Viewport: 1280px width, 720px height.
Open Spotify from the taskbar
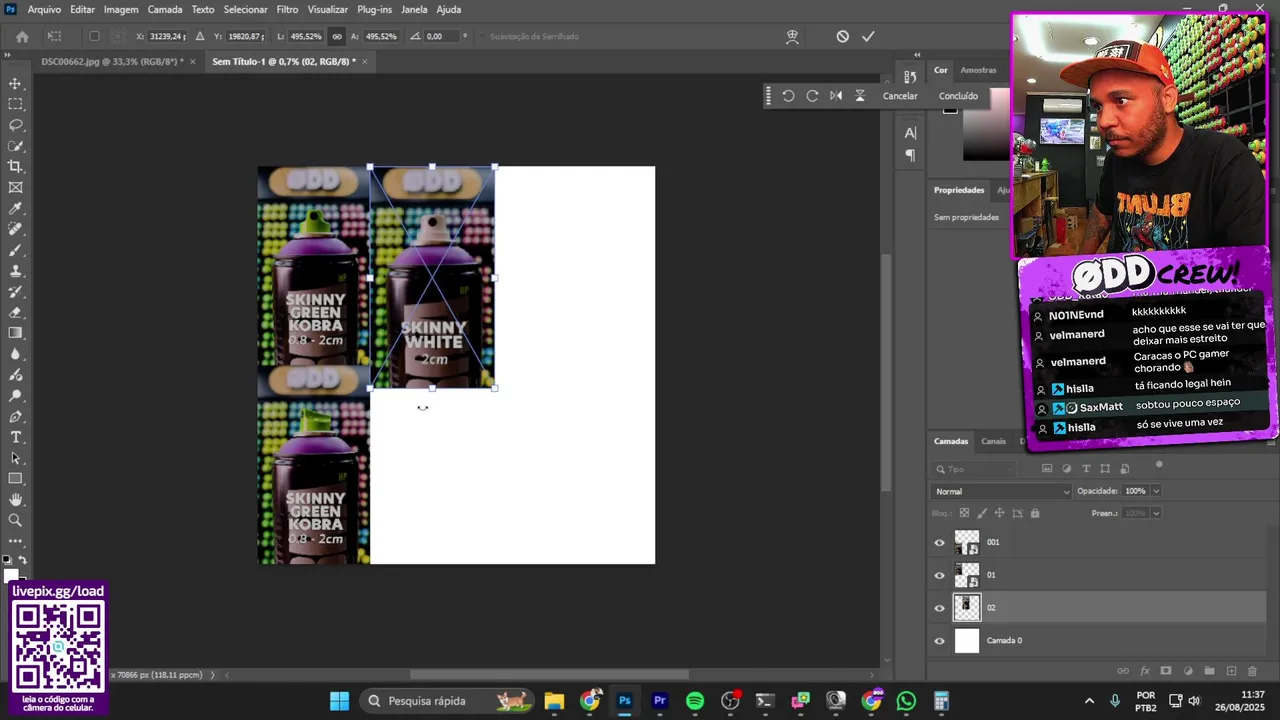click(695, 701)
